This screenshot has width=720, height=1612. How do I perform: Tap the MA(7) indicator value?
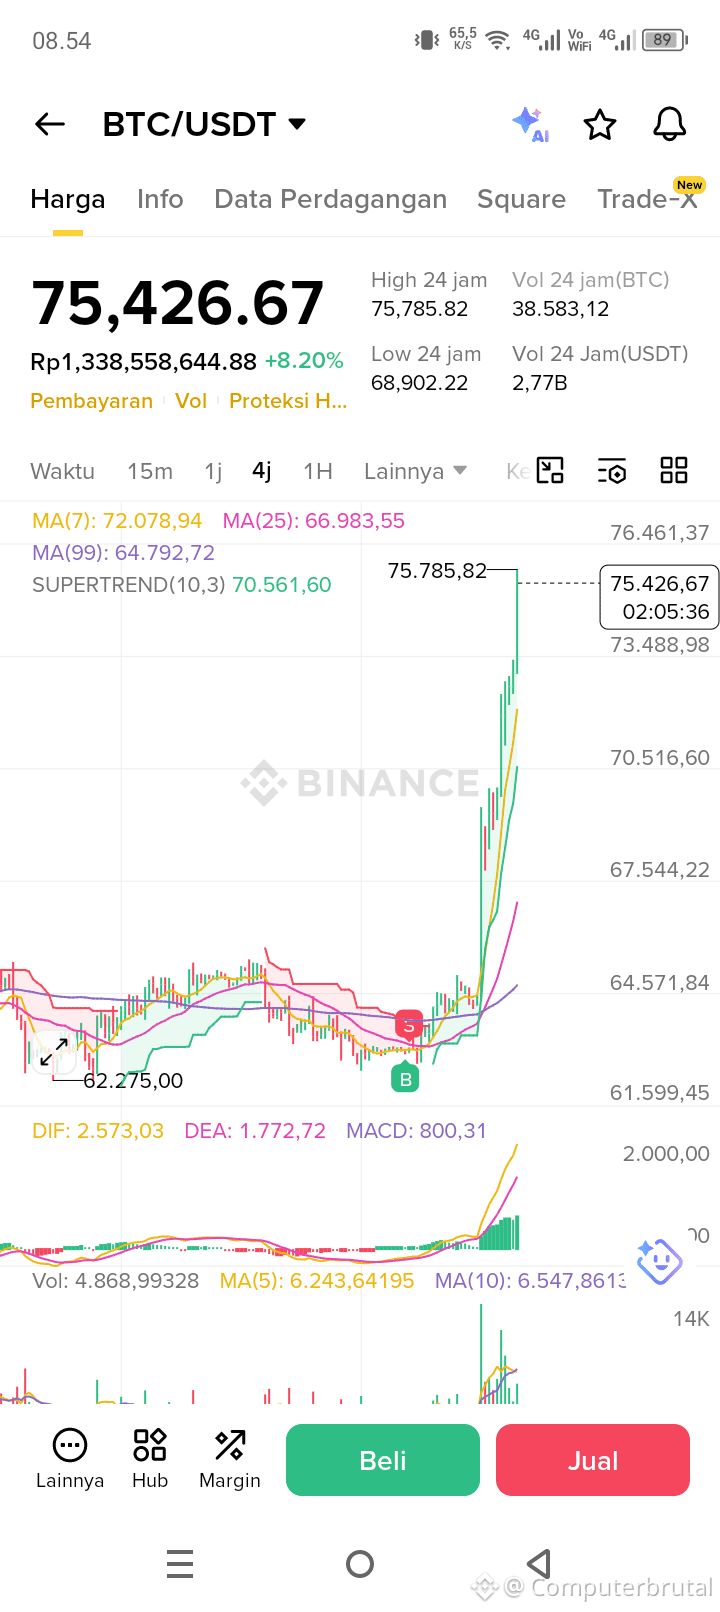tap(117, 521)
